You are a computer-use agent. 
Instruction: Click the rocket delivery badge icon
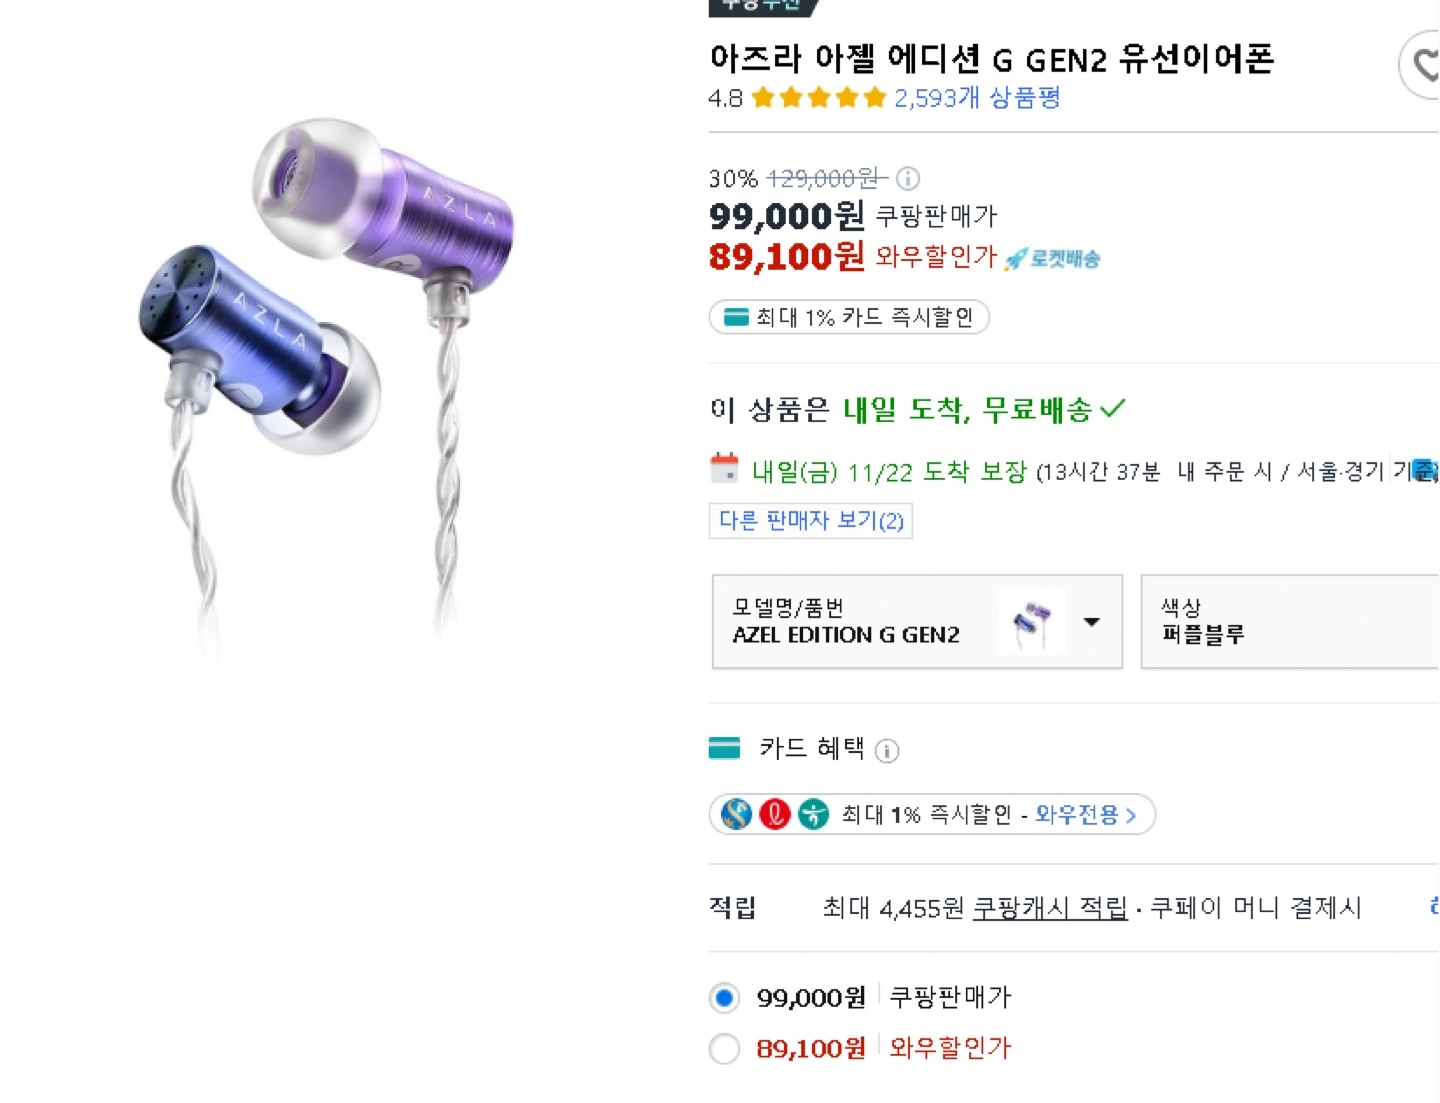click(1017, 259)
